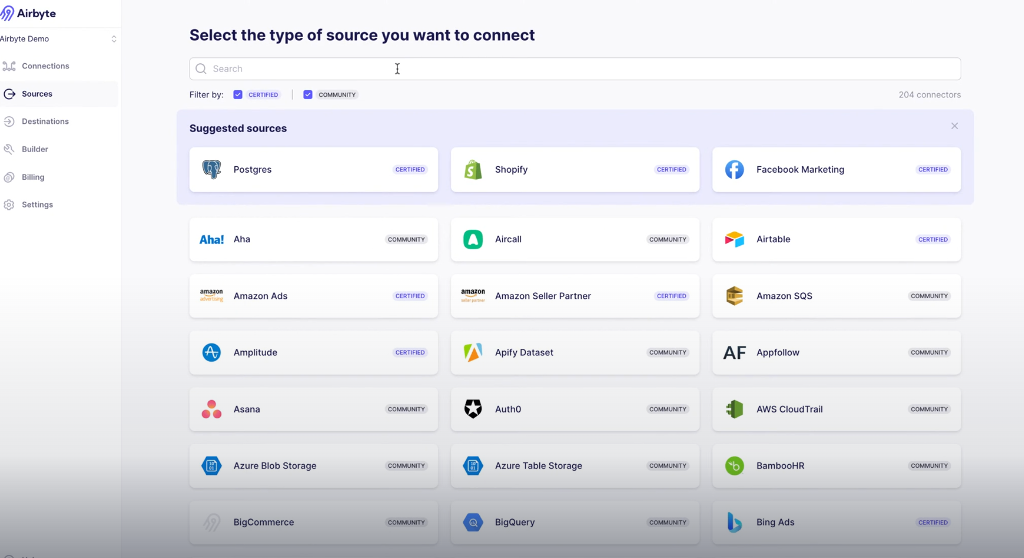This screenshot has width=1024, height=558.
Task: Click the Amazon Seller Partner logo icon
Action: click(x=473, y=296)
